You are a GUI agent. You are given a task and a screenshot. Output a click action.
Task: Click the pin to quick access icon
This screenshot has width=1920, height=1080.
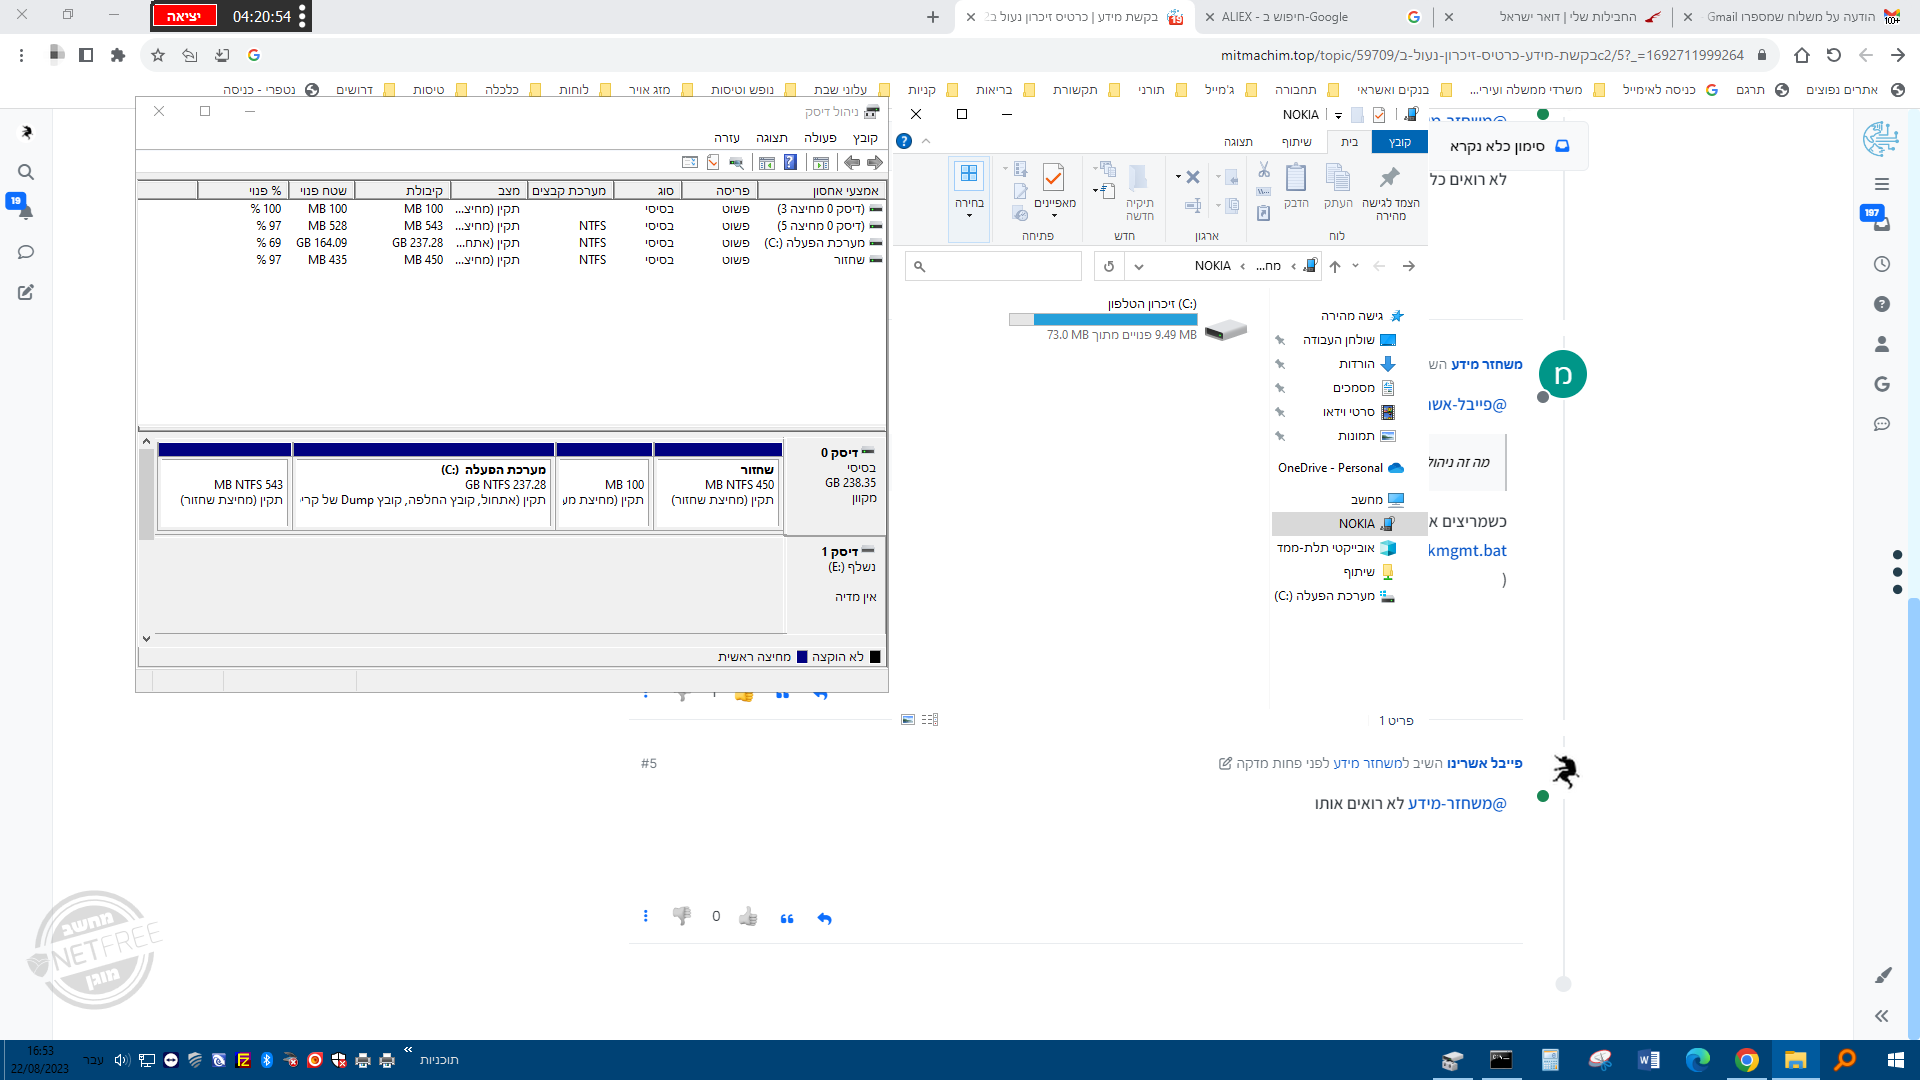point(1390,178)
